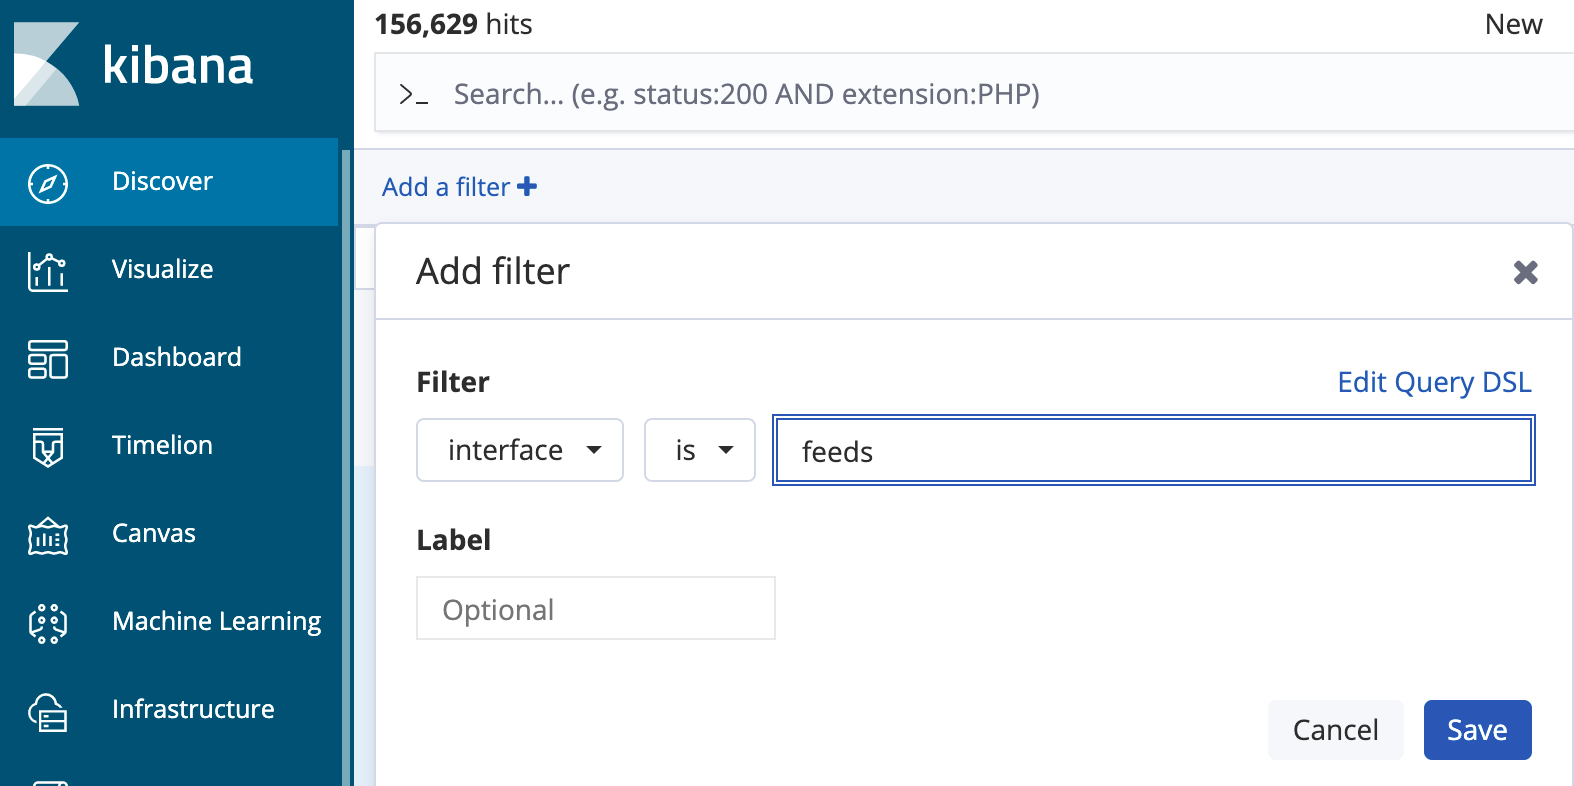Close the Add filter dialog

(1525, 272)
